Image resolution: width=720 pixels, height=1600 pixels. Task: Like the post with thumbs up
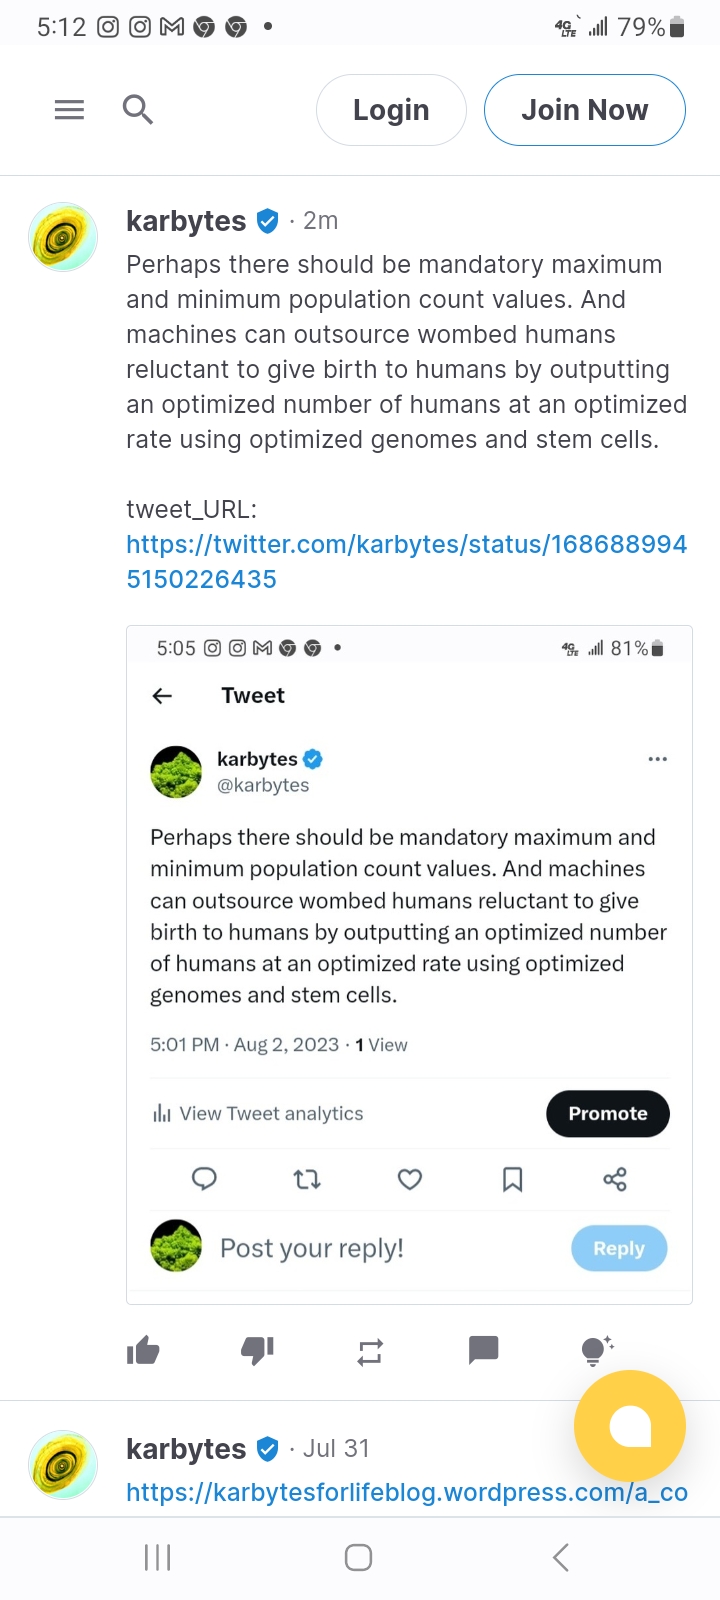[x=143, y=1351]
